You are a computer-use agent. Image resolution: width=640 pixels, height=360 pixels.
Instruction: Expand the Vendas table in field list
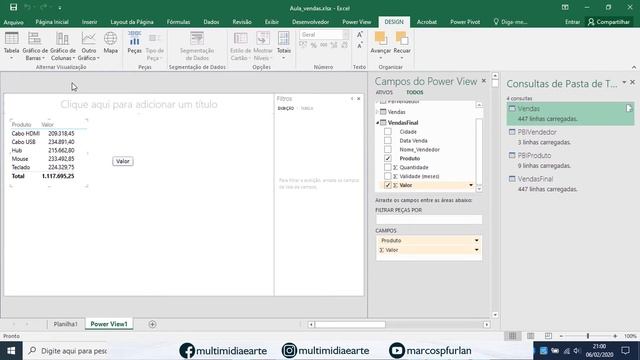(x=378, y=112)
